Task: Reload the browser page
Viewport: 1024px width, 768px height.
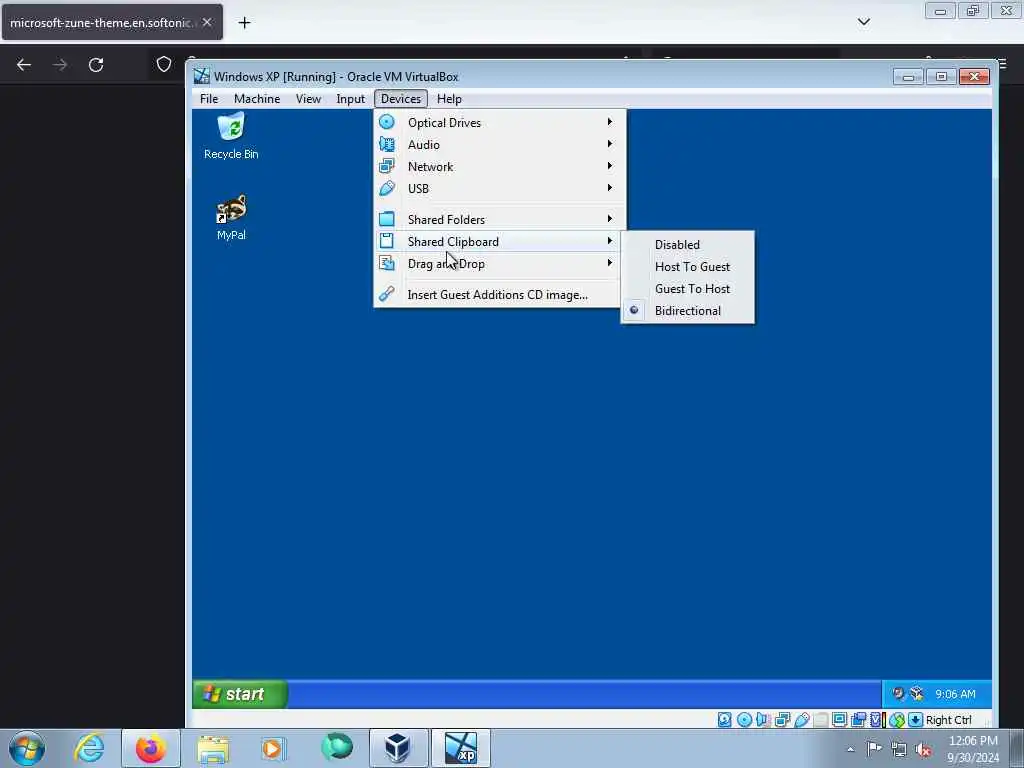Action: point(96,65)
